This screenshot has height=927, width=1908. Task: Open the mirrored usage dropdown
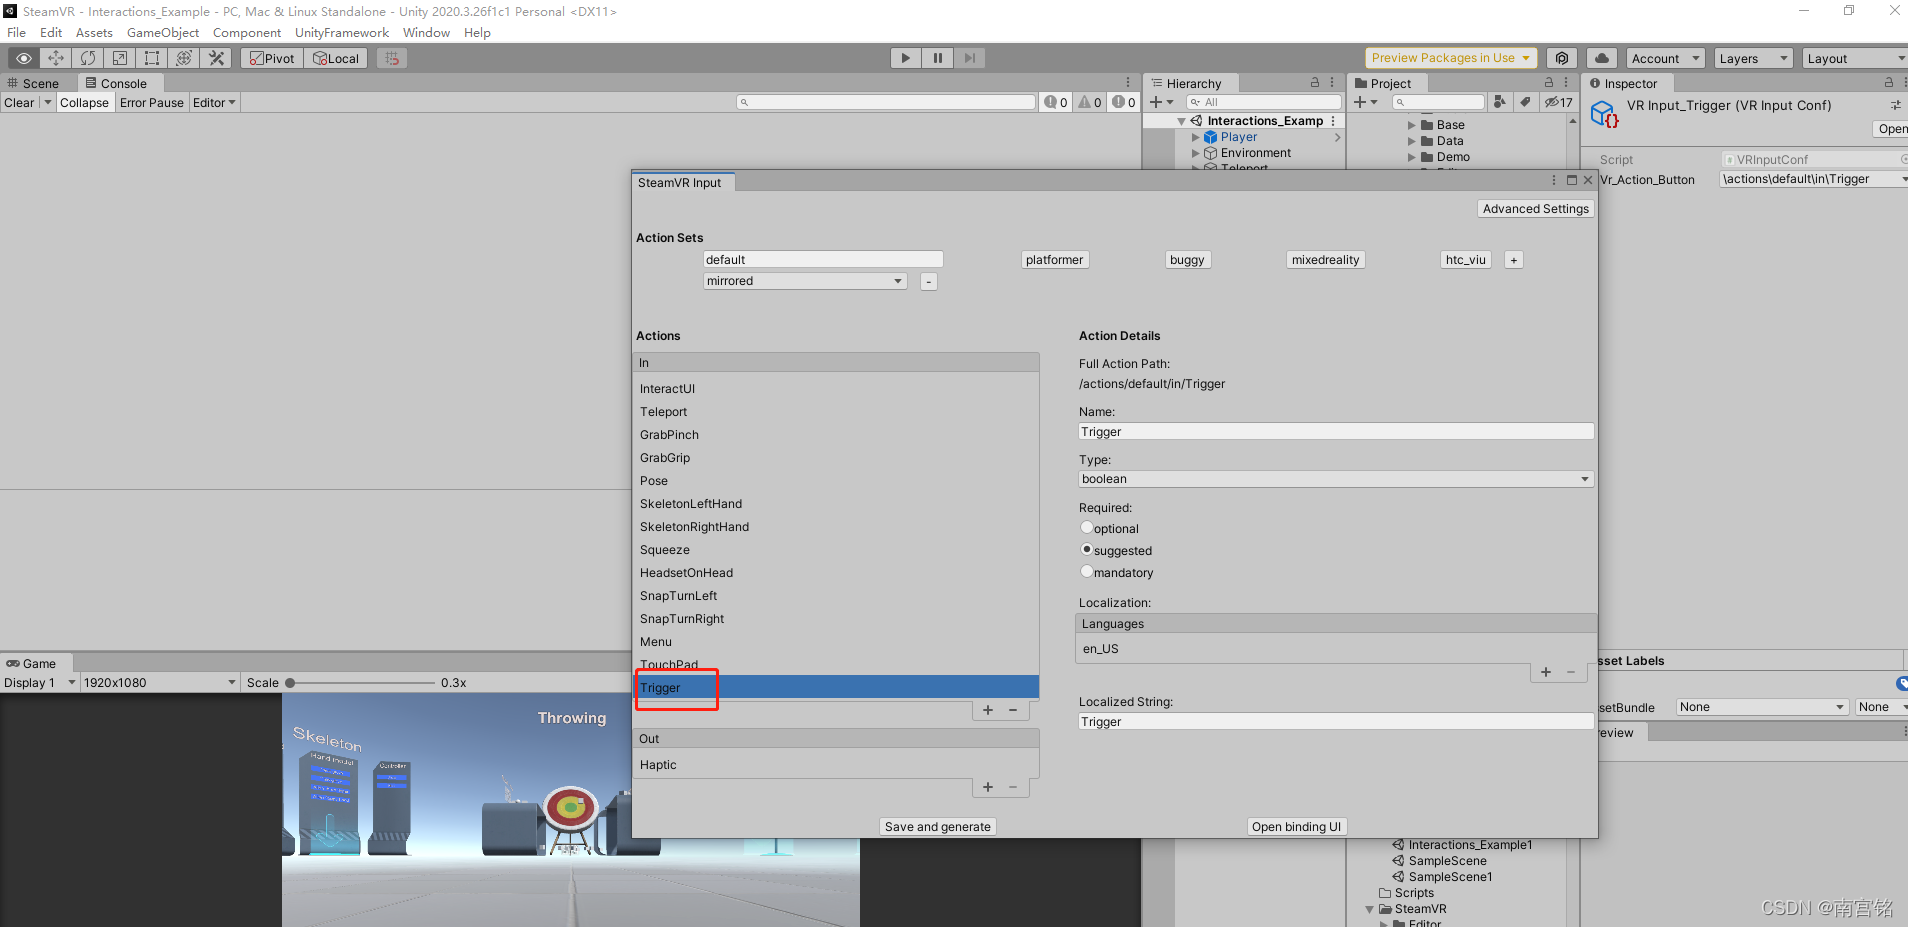point(805,281)
